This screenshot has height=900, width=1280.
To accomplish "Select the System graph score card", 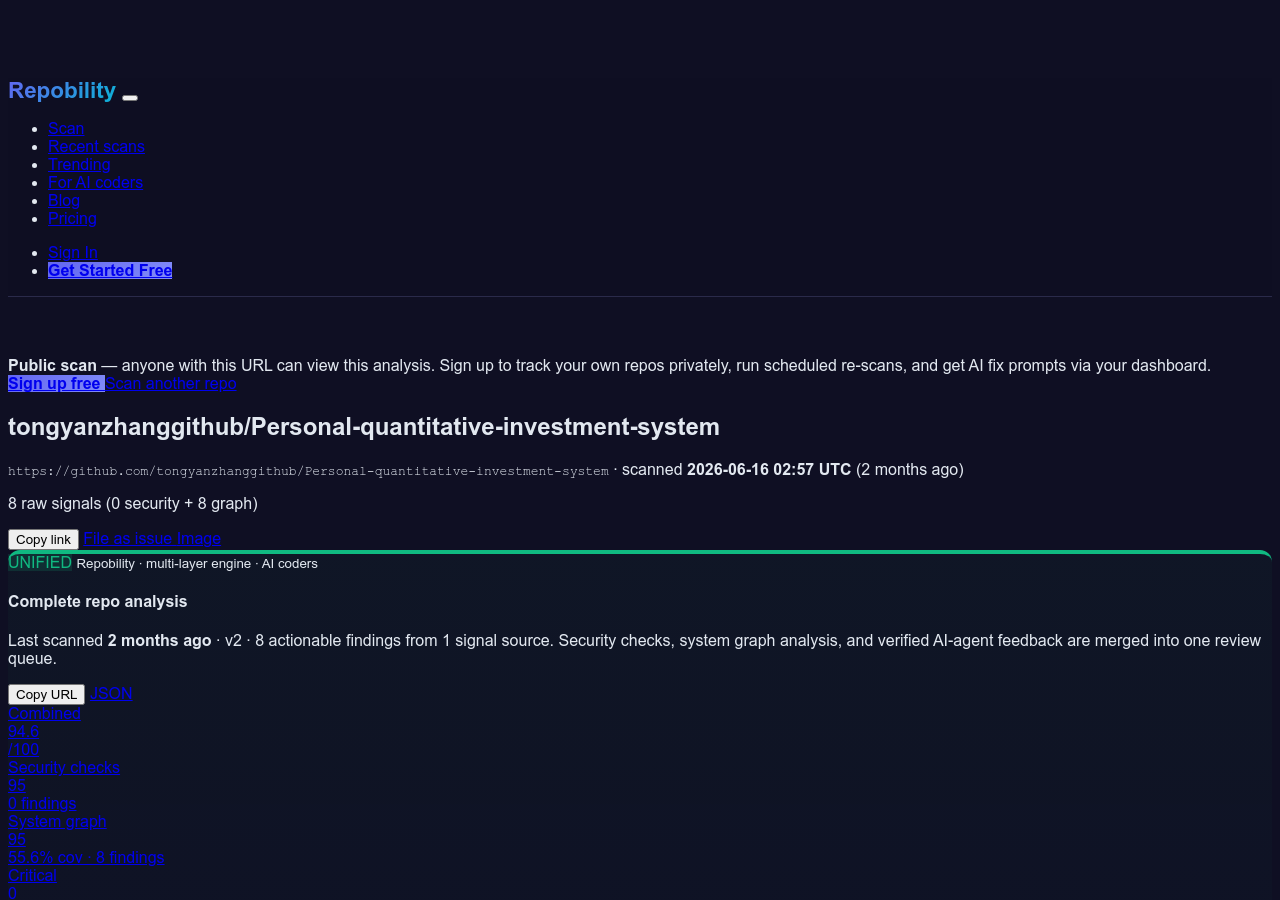I will click(x=86, y=839).
